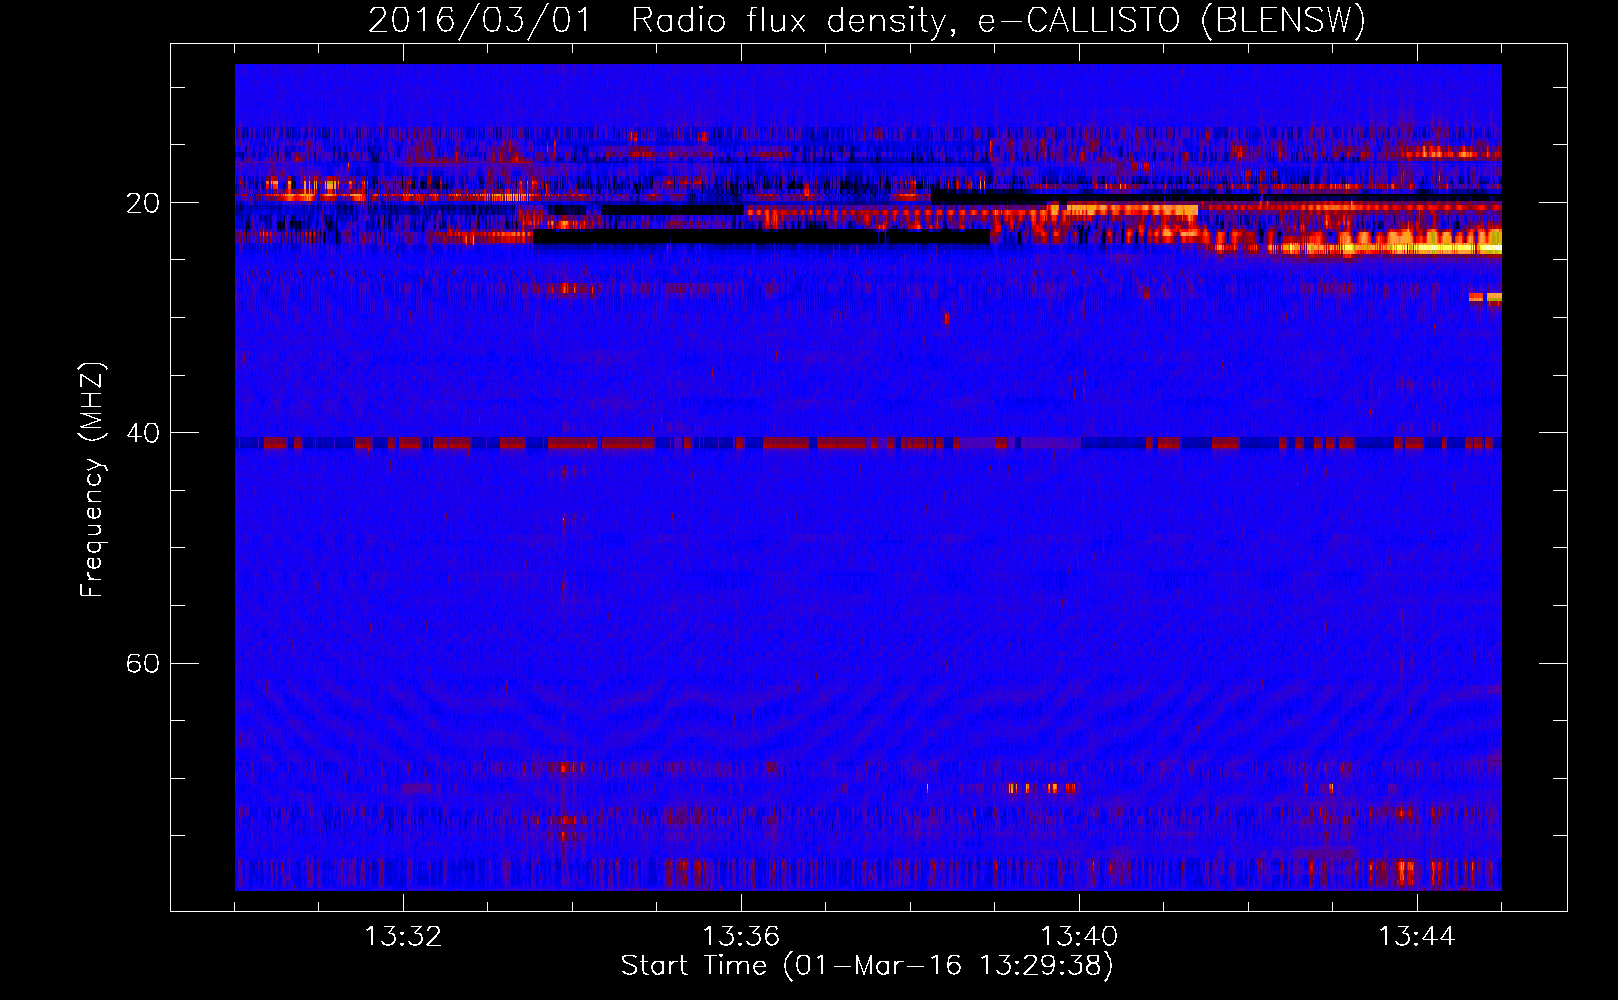Click the 'Start Time (01-Mar-16 13:29:38)' label
Screen dimensions: 1618x1000
[867, 966]
